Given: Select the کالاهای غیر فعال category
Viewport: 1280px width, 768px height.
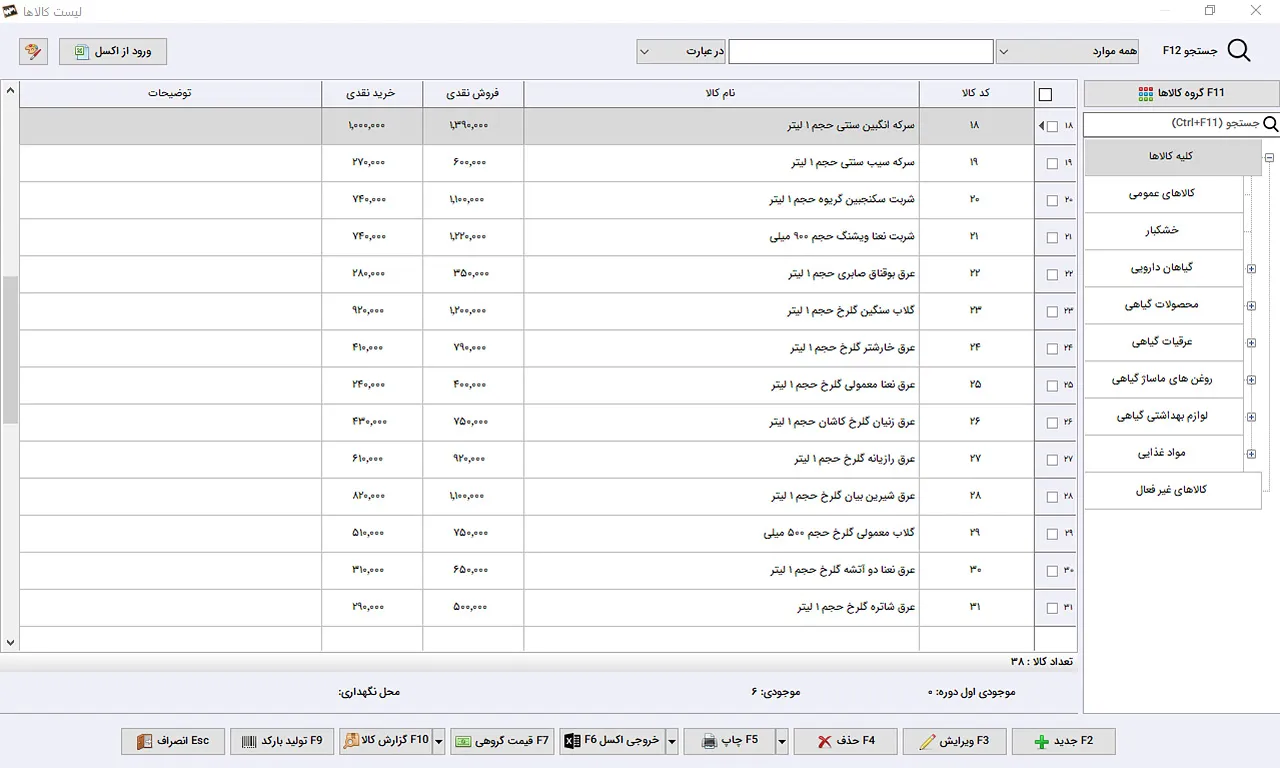Looking at the screenshot, I should 1172,490.
